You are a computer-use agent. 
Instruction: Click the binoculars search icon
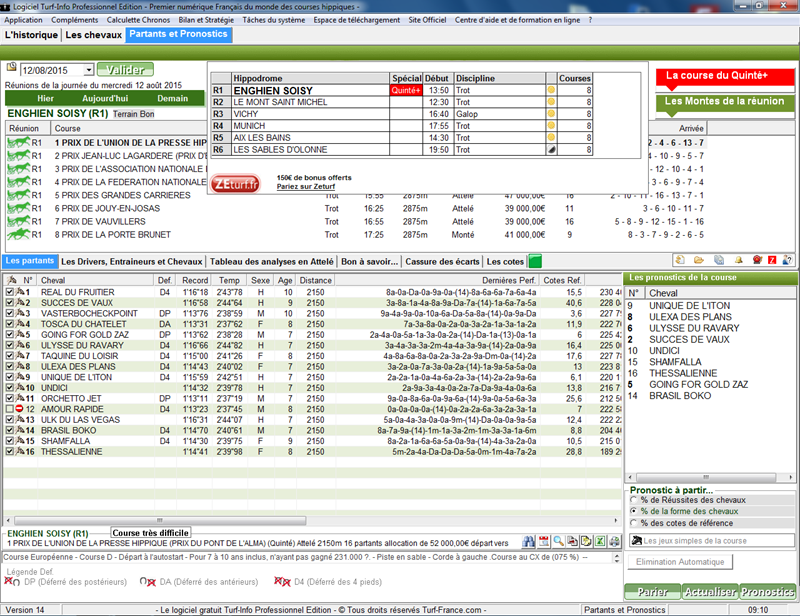[529, 541]
